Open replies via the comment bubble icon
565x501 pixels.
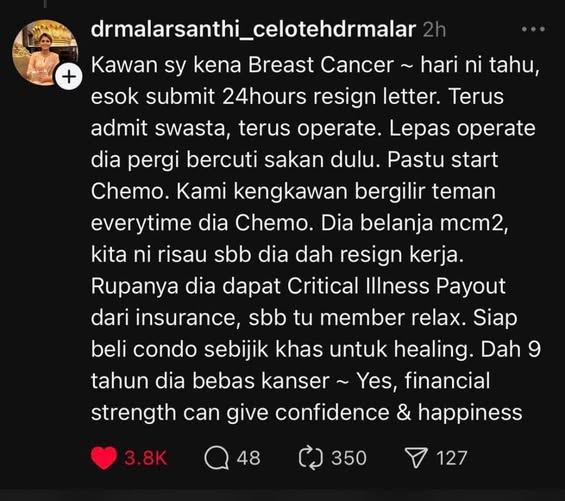click(x=216, y=458)
